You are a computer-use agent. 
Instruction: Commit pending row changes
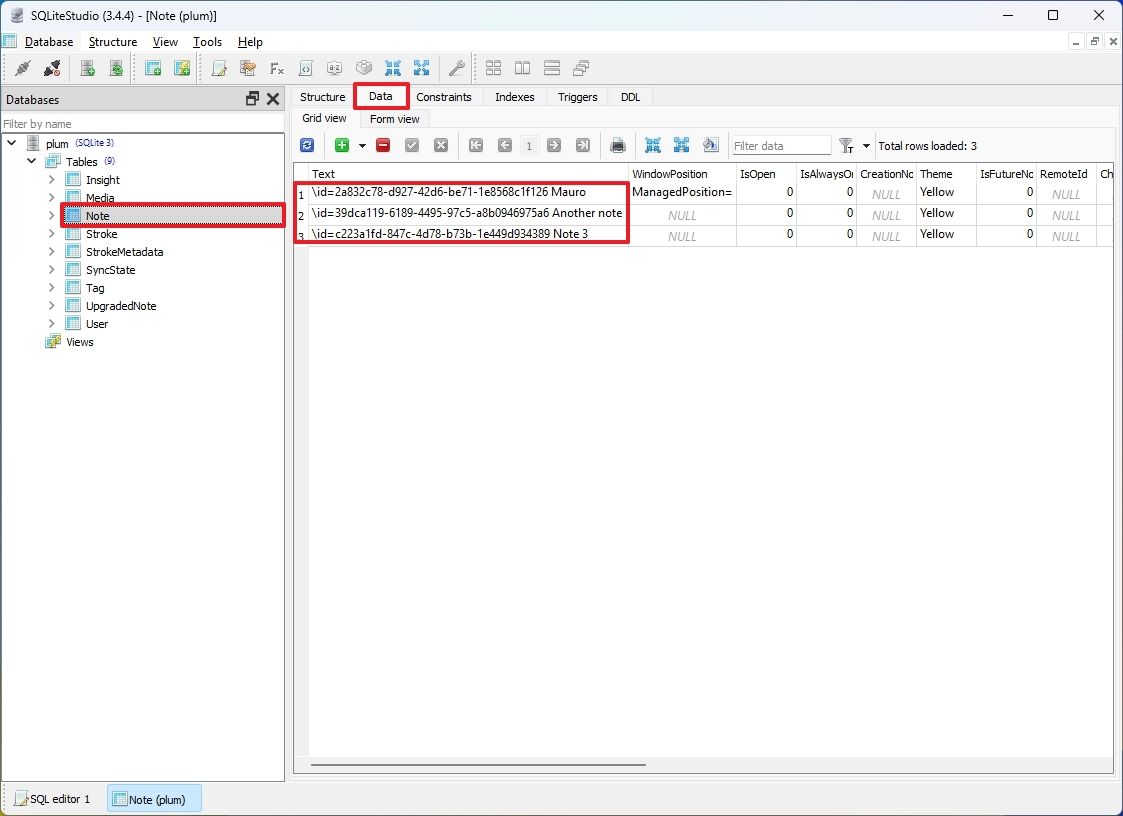(411, 145)
